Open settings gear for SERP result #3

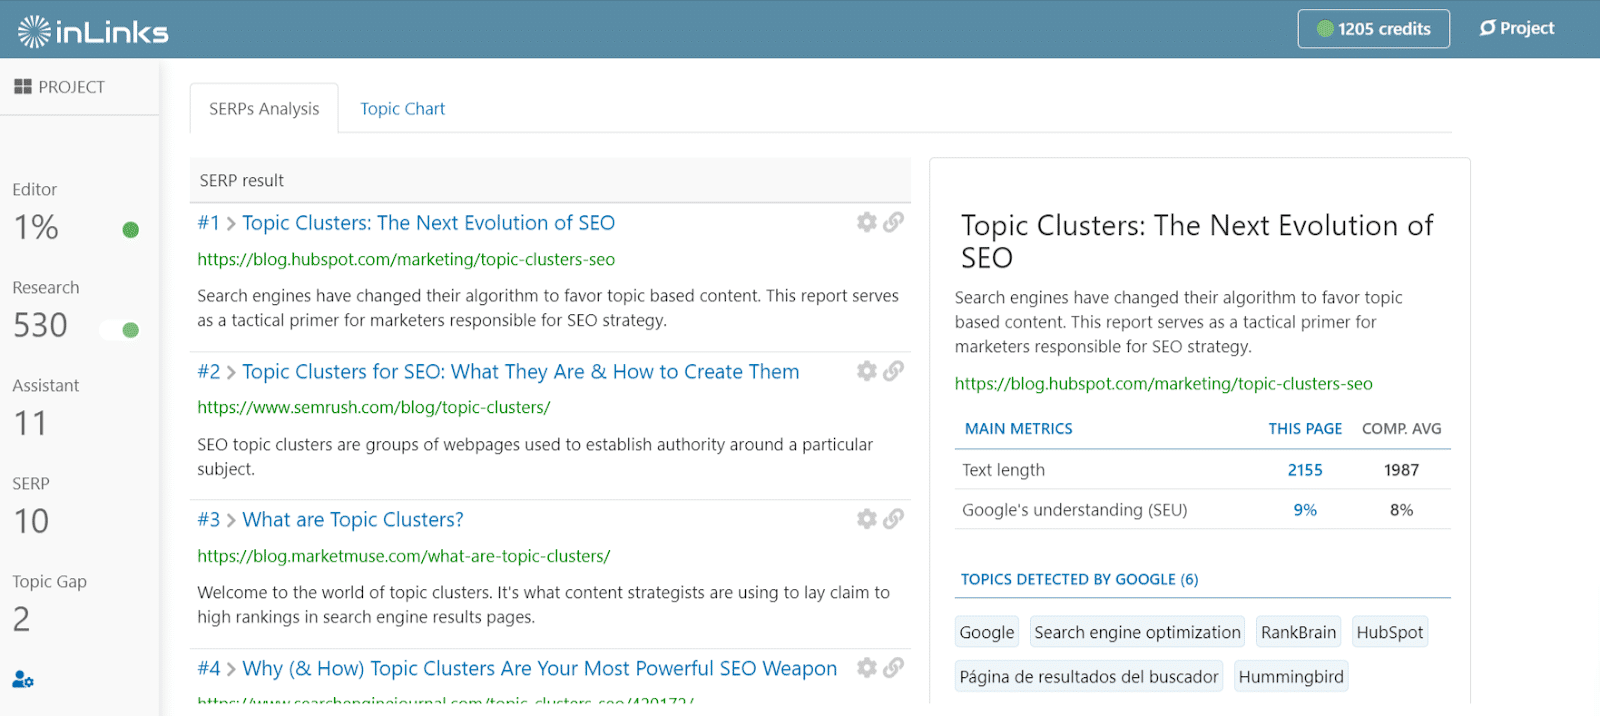click(867, 519)
